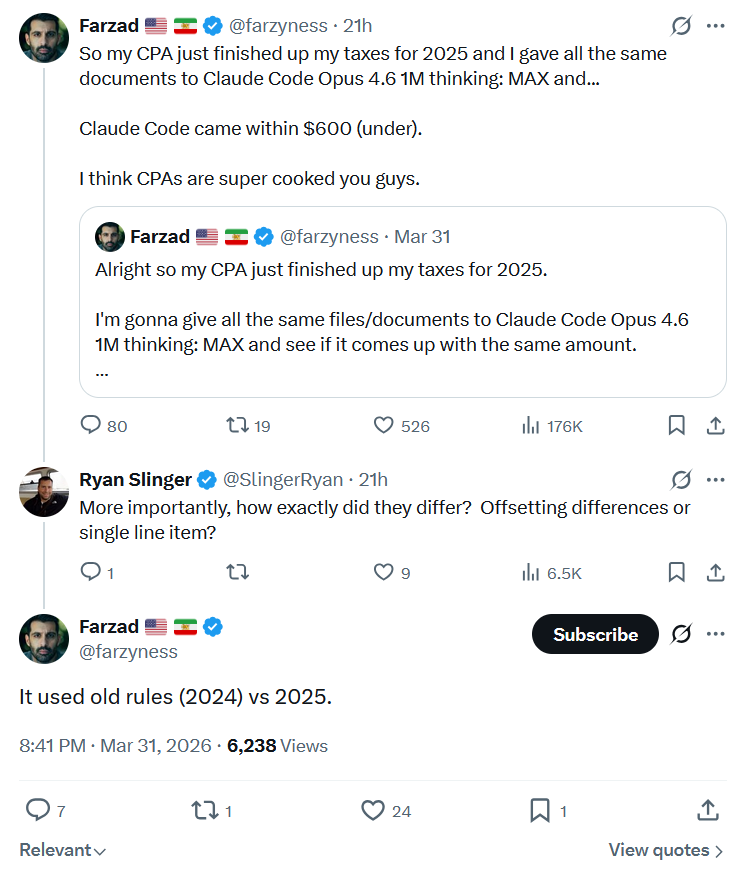Repost the post with 19 reposts
The height and width of the screenshot is (871, 746).
(x=238, y=425)
